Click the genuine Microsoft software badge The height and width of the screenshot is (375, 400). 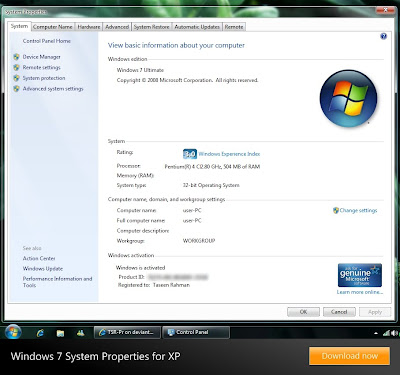tap(360, 275)
